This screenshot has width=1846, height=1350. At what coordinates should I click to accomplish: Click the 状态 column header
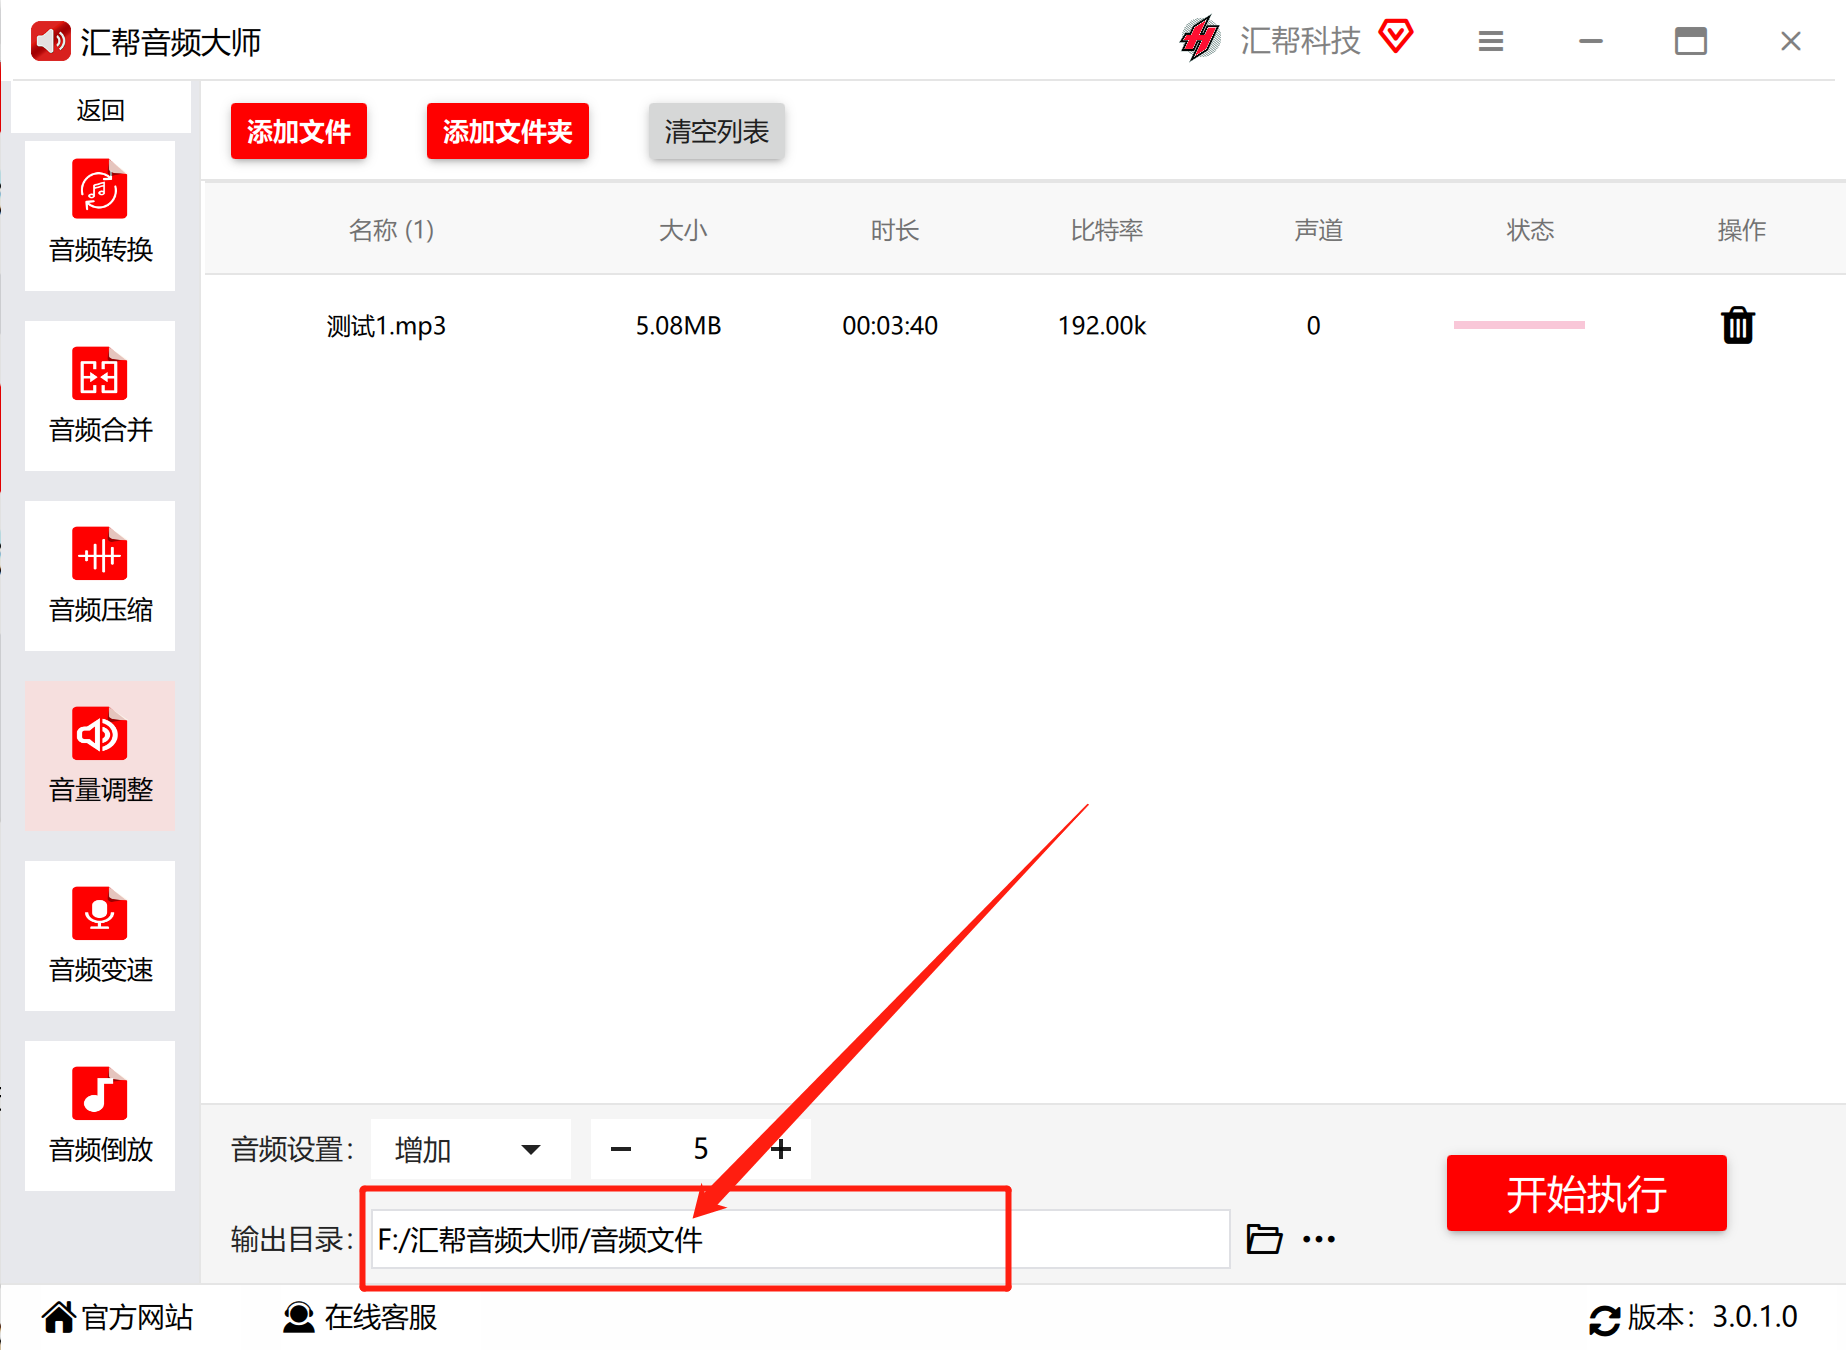pyautogui.click(x=1531, y=230)
